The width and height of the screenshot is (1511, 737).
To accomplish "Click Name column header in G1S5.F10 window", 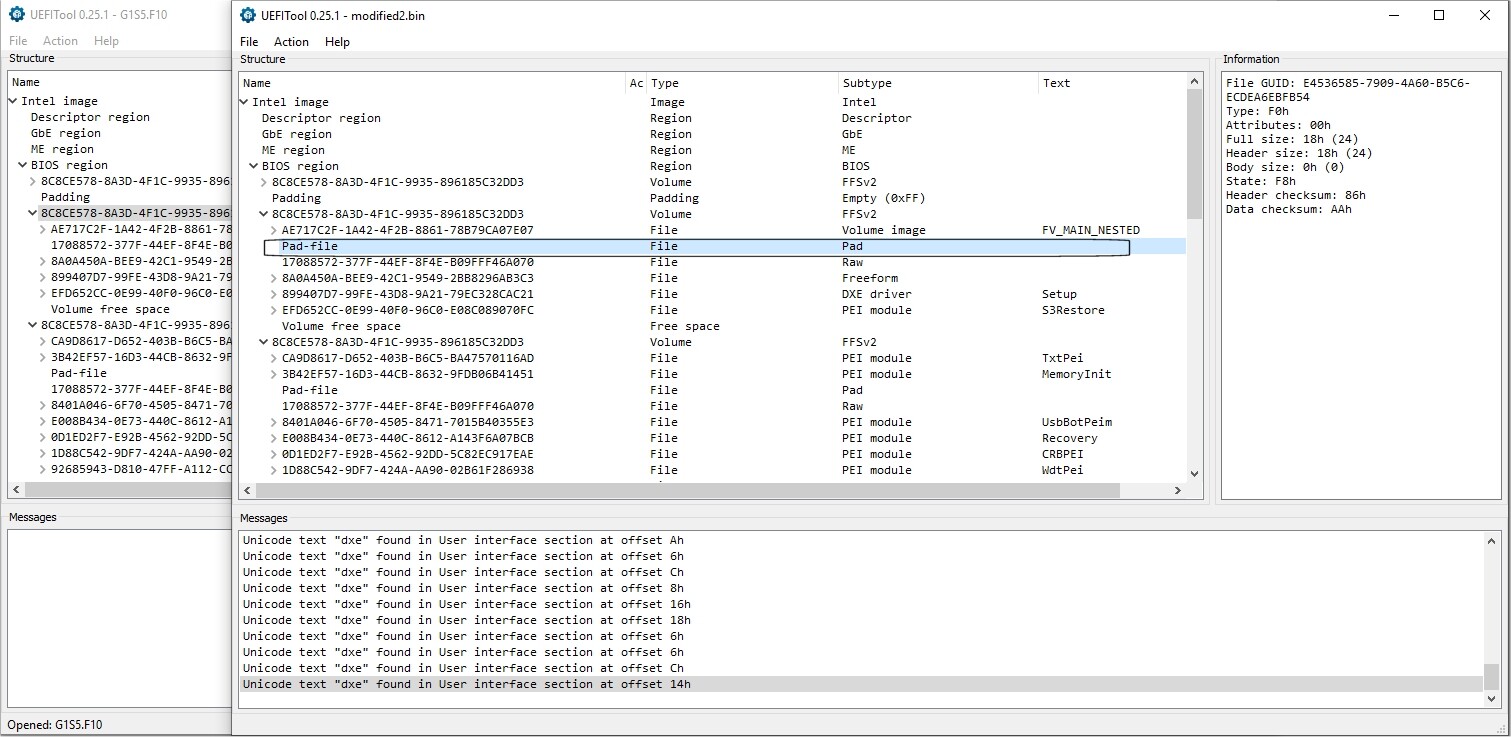I will (120, 82).
